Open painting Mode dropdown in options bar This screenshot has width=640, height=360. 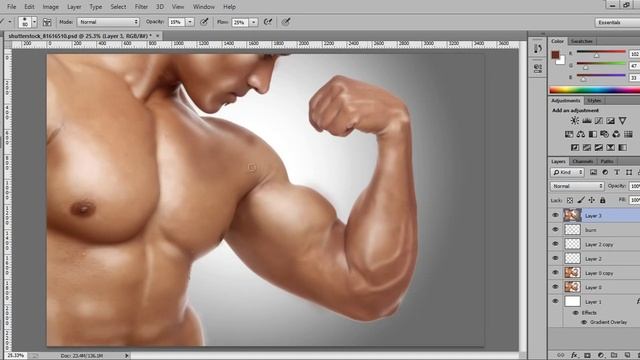[x=108, y=22]
